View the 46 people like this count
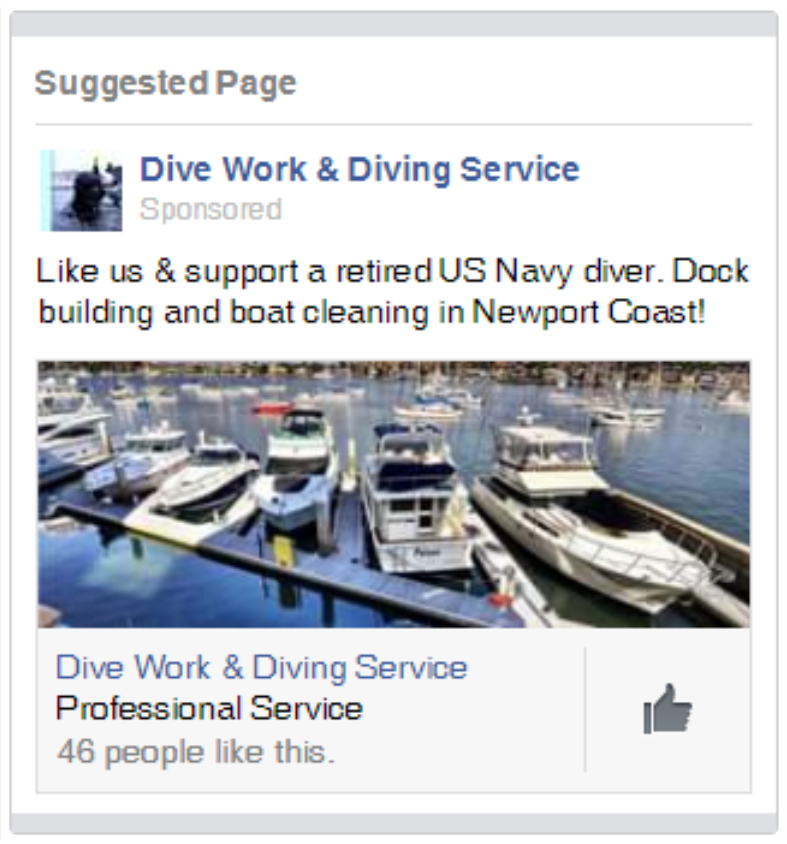The image size is (787, 844). pyautogui.click(x=196, y=751)
